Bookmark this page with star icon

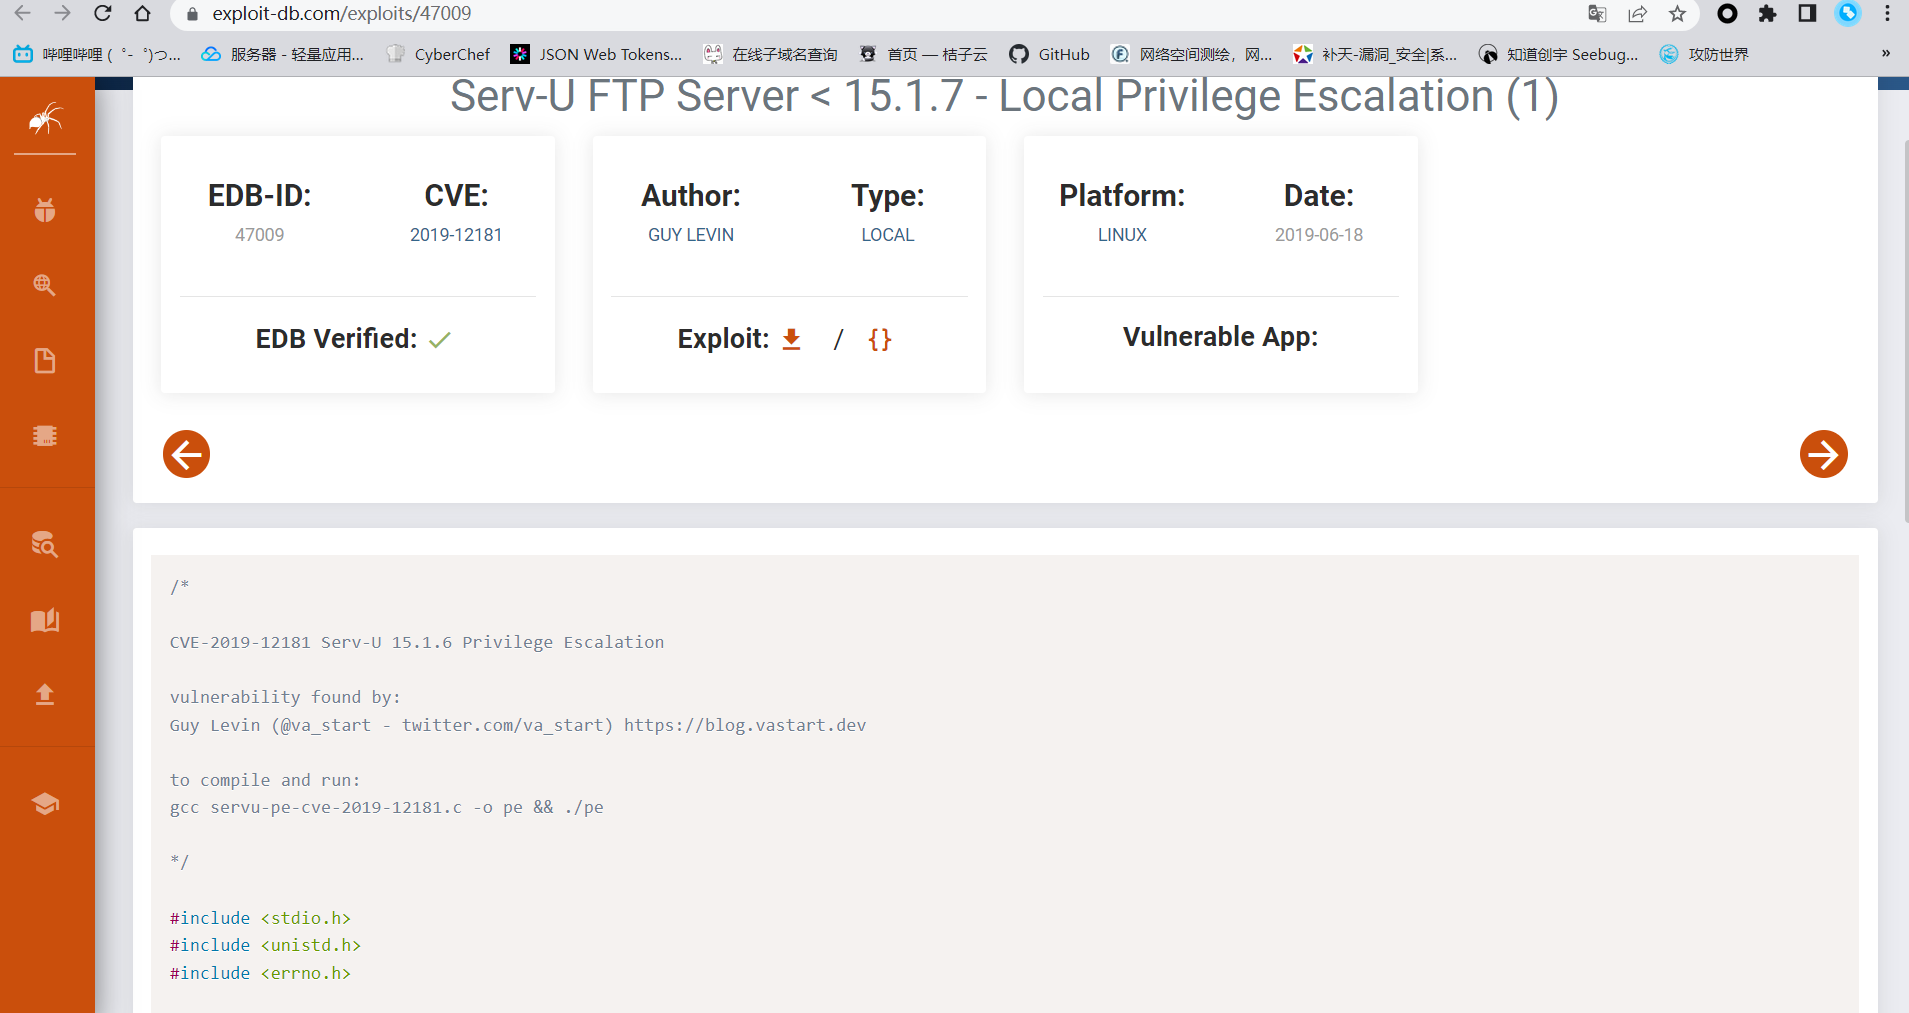click(1677, 14)
